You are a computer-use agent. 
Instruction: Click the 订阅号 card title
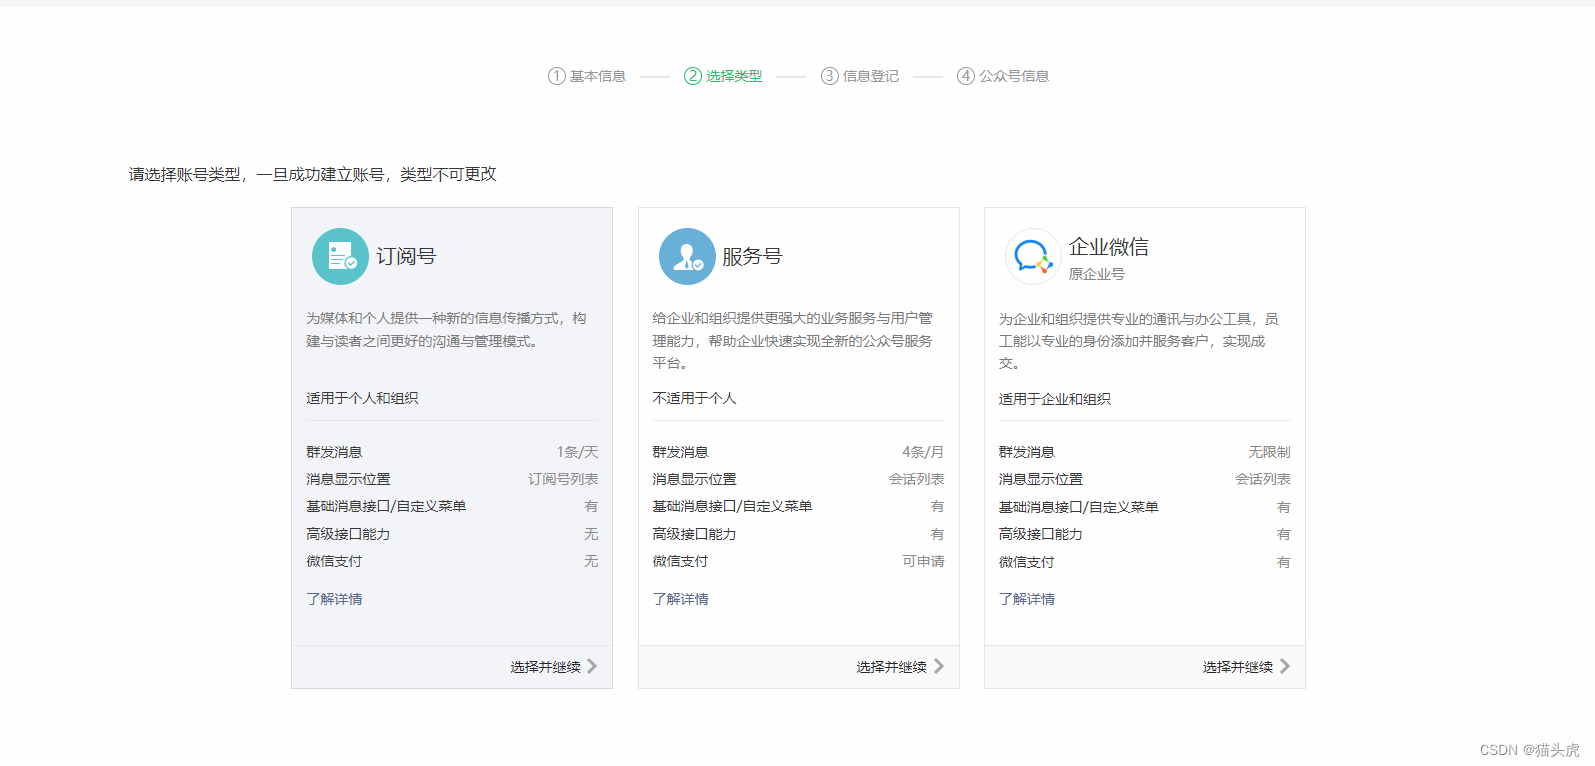406,256
